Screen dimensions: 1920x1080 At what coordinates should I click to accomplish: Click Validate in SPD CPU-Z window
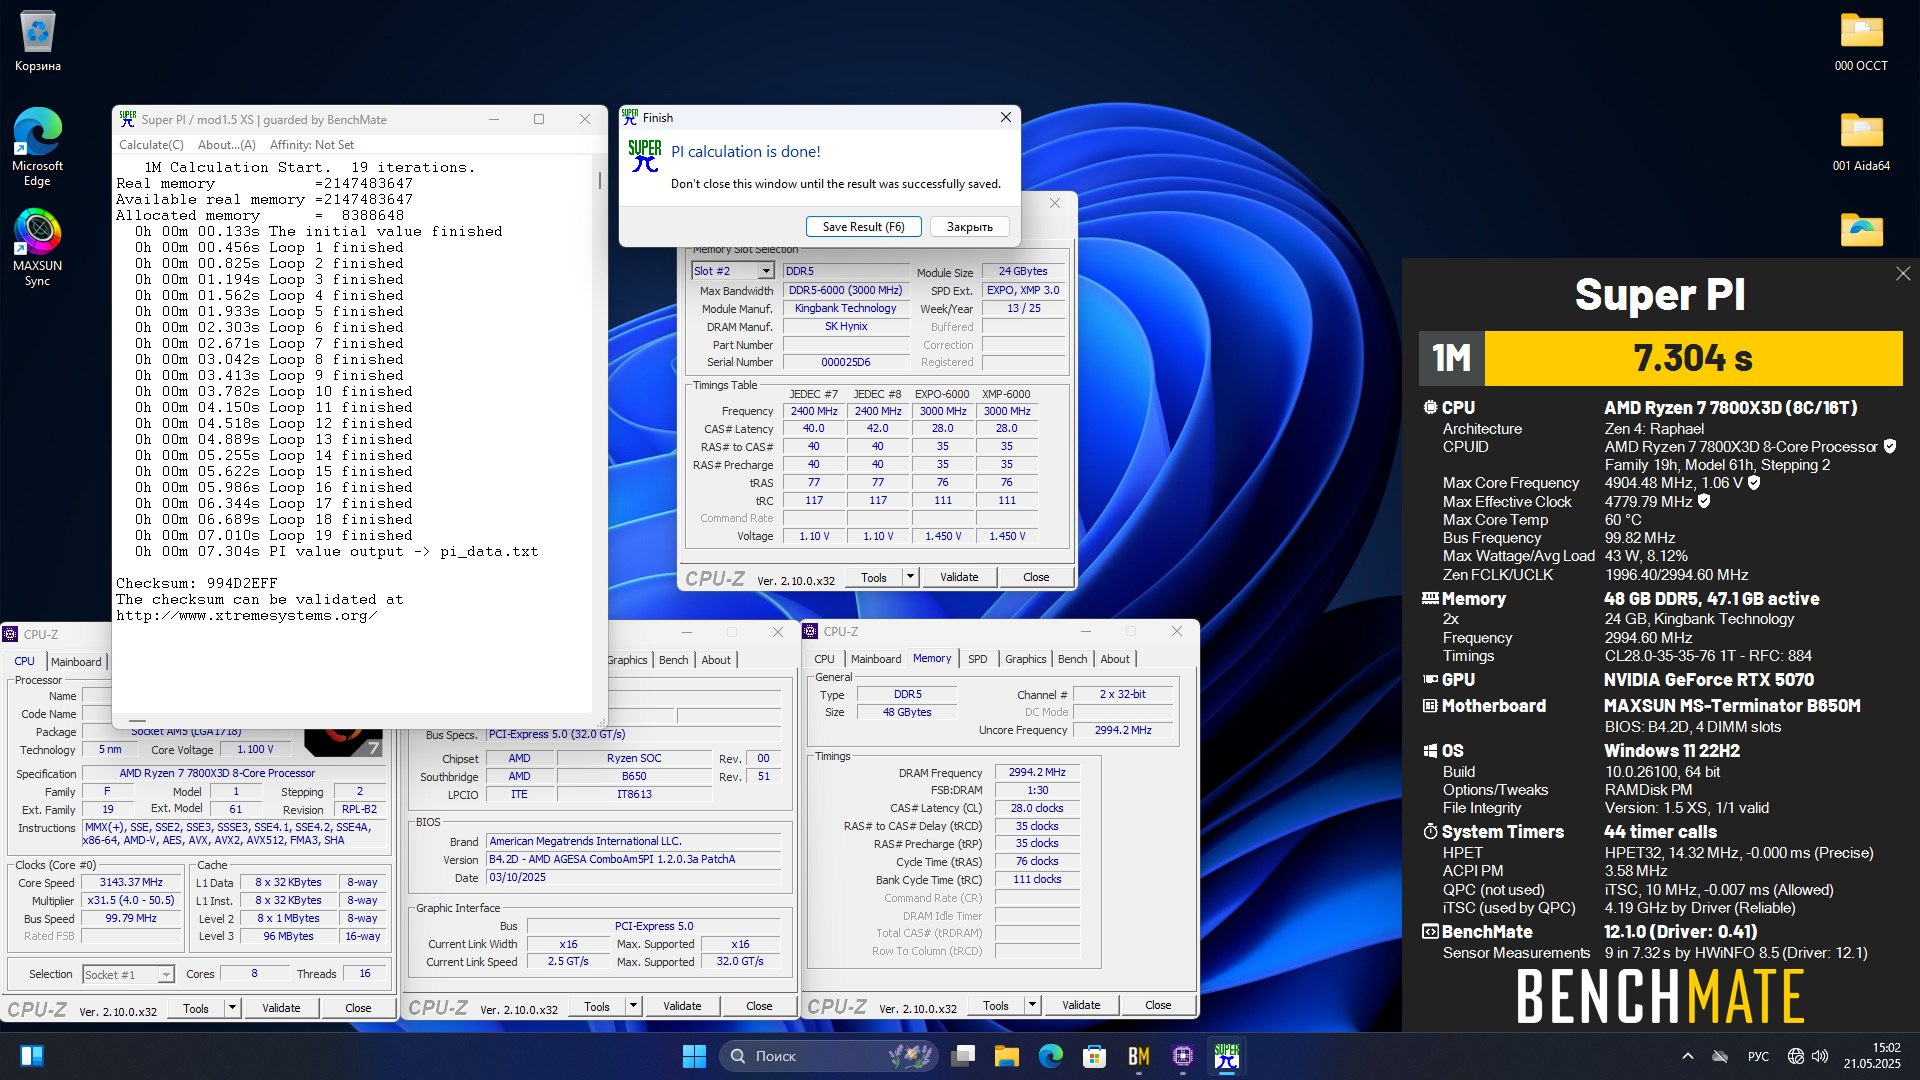[x=959, y=577]
